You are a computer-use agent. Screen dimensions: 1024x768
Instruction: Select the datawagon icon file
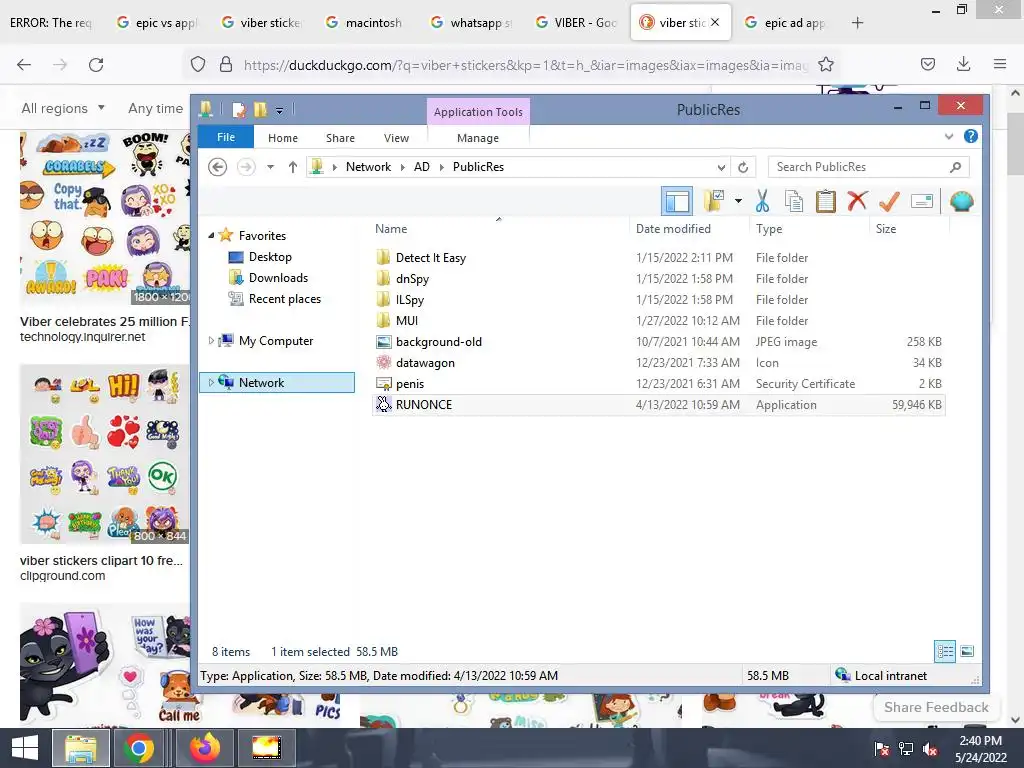coord(658,362)
